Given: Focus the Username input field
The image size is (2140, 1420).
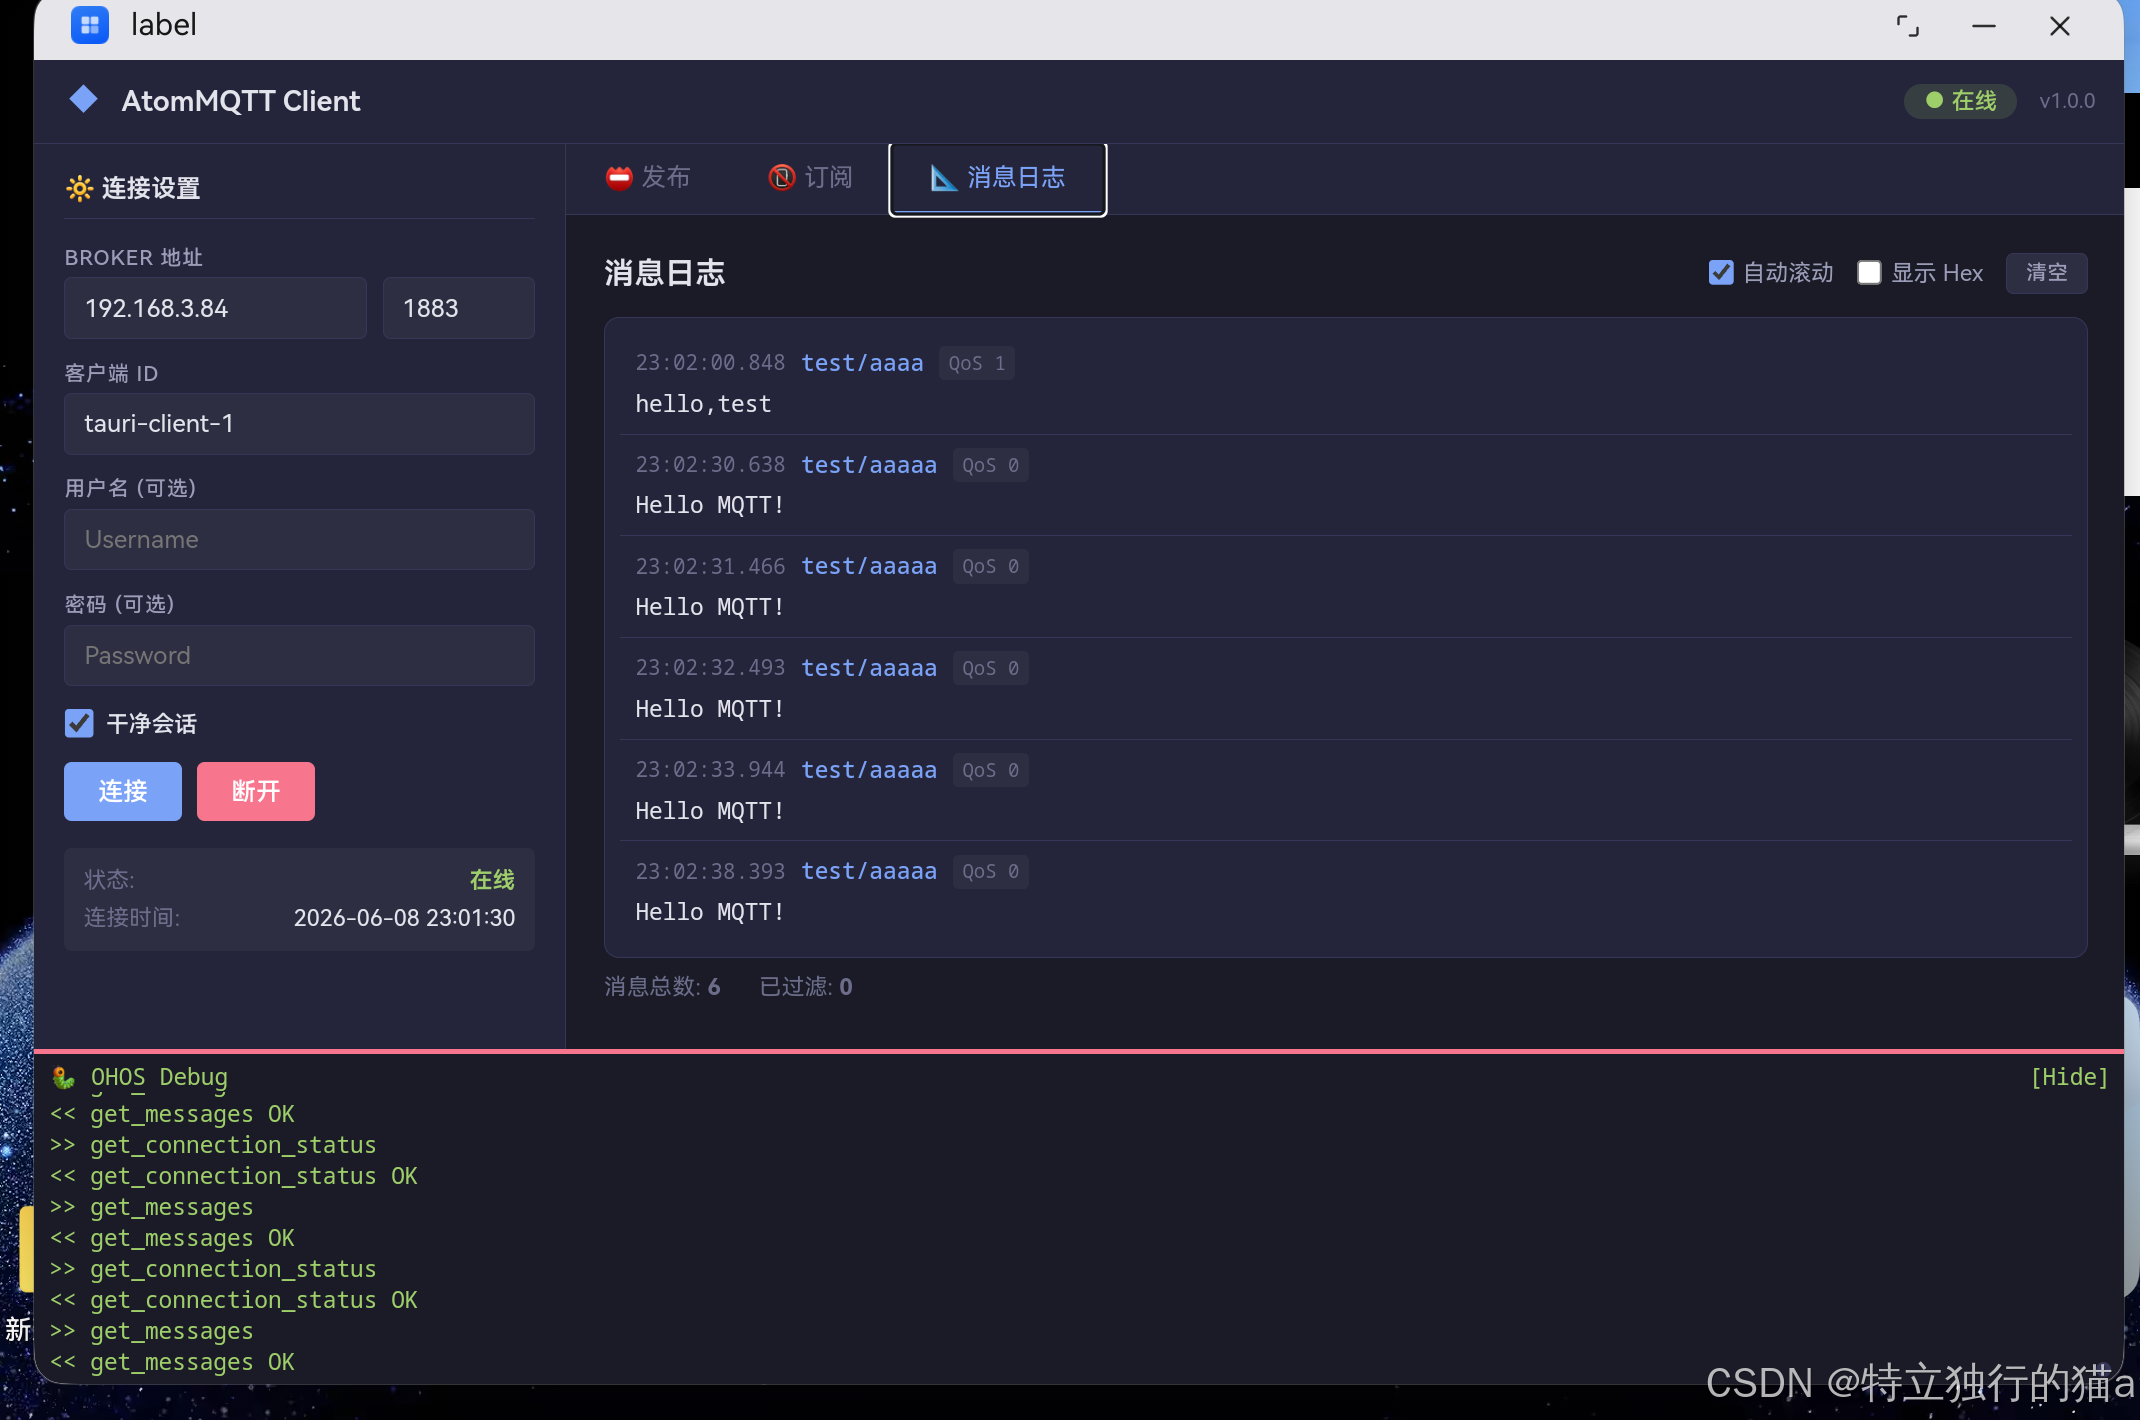Looking at the screenshot, I should coord(299,540).
